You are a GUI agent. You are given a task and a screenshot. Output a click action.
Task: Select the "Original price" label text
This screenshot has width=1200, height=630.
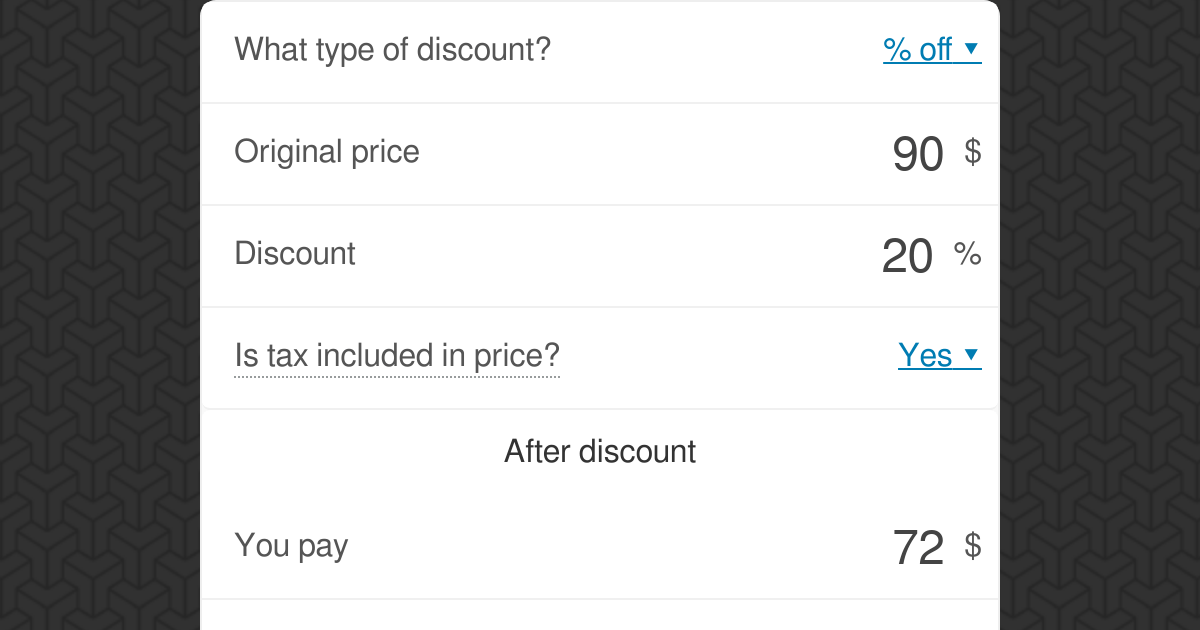click(326, 152)
